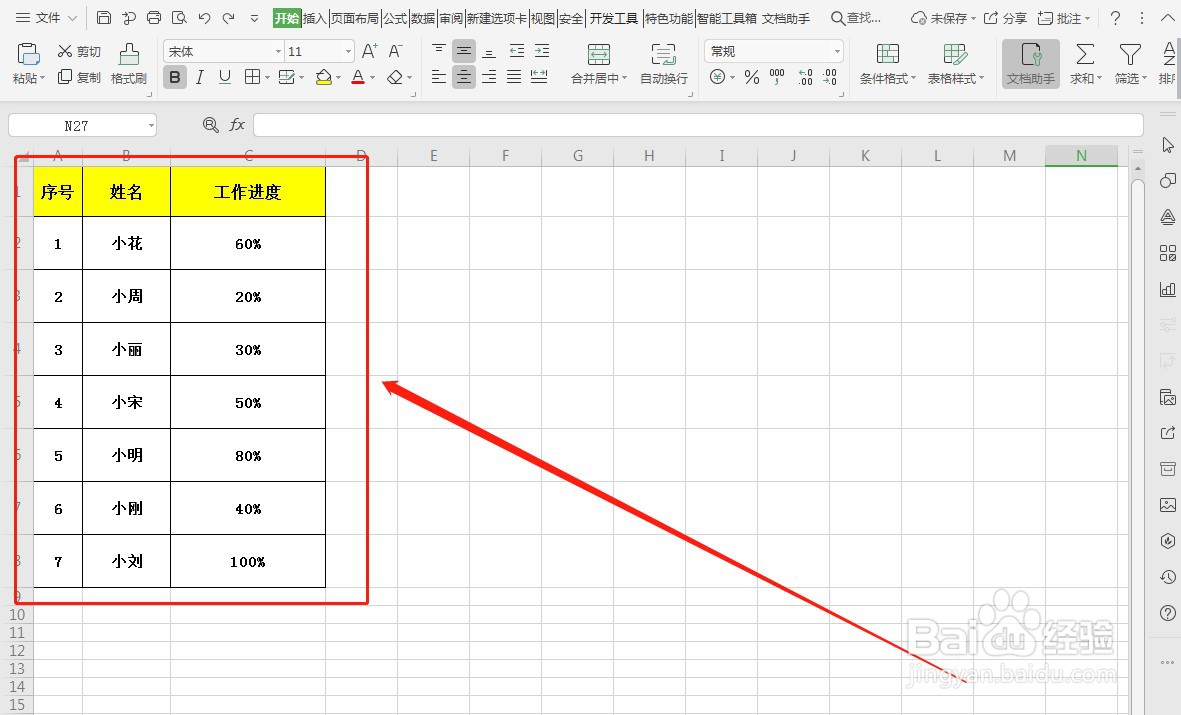The image size is (1181, 715).
Task: Click in the formula bar input
Action: pyautogui.click(x=698, y=125)
